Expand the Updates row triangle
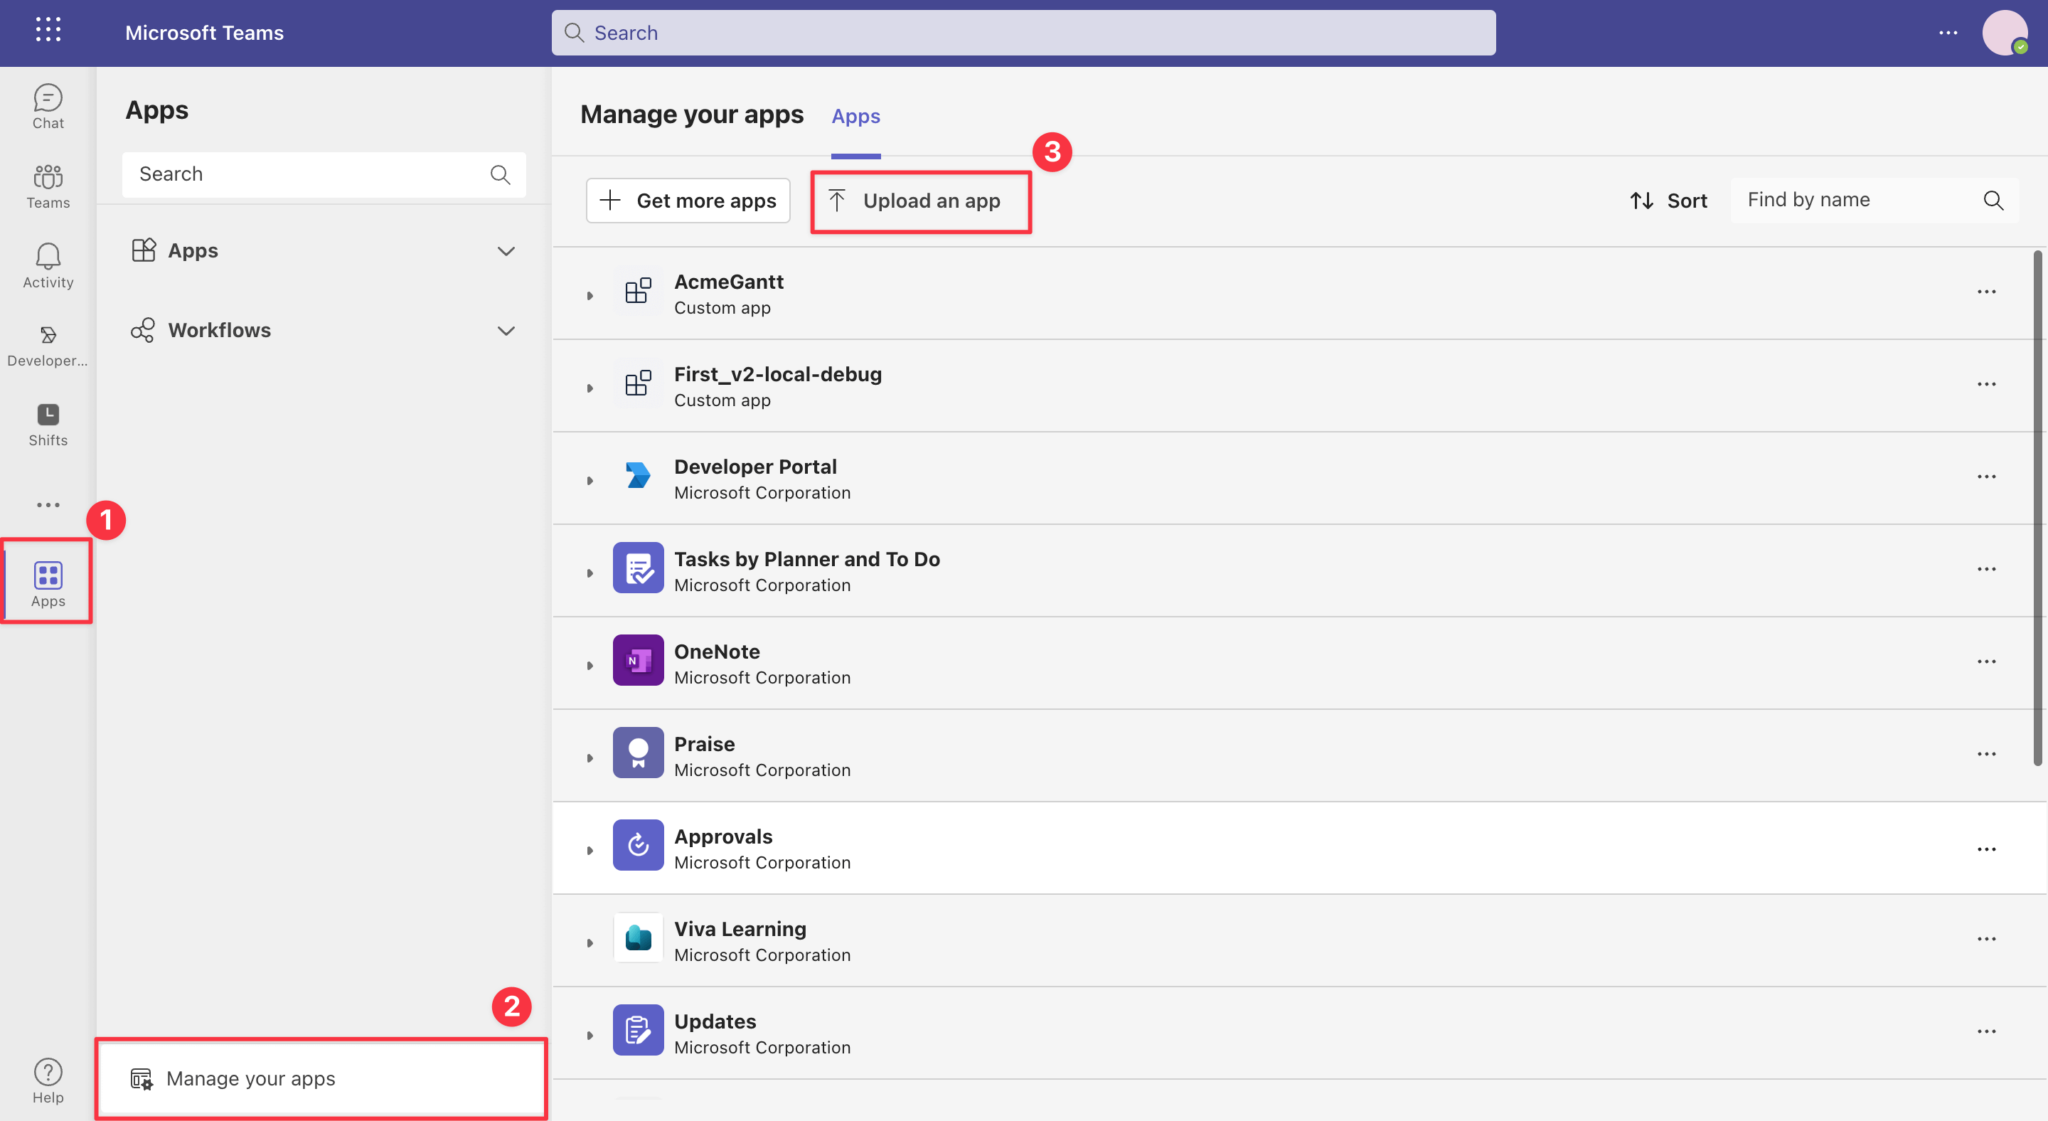Screen dimensions: 2048x1121 pos(590,1036)
